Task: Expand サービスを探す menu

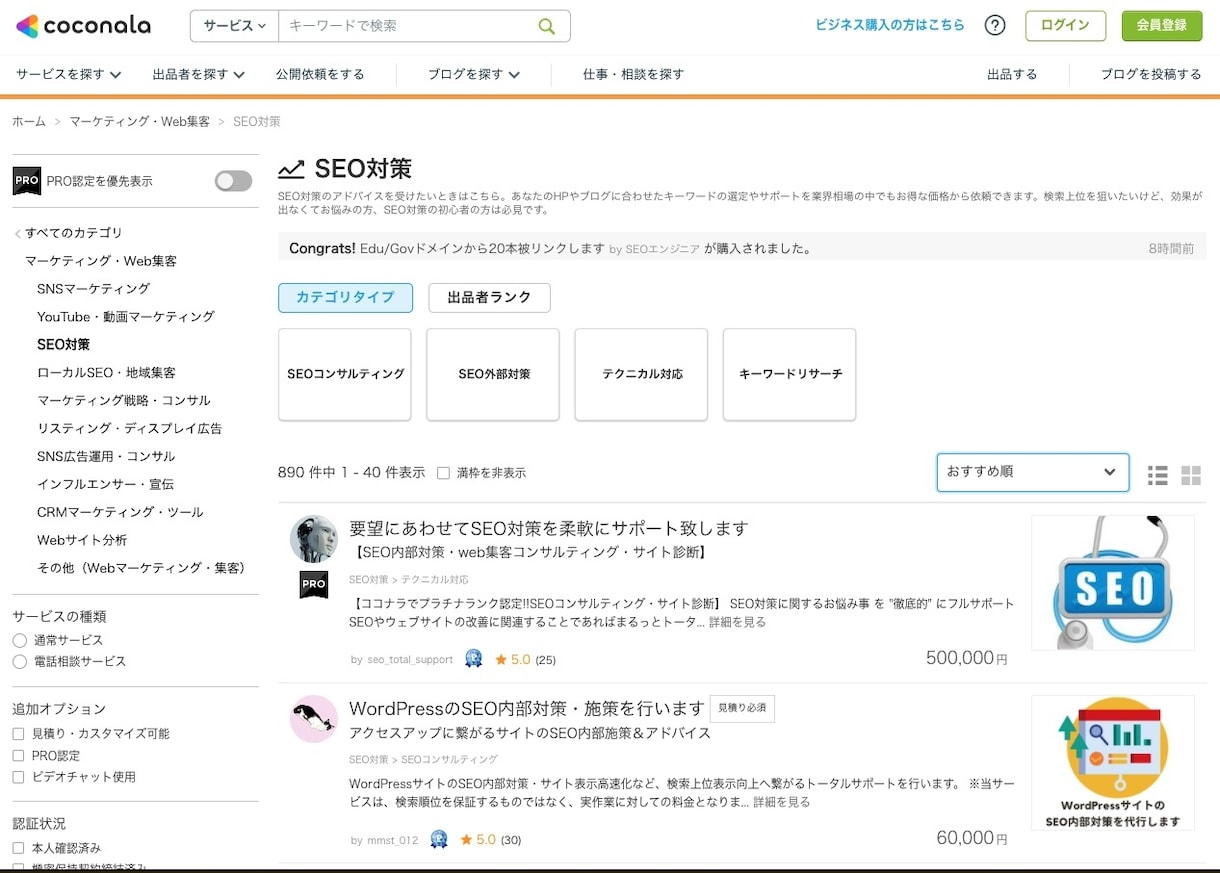Action: pos(69,74)
